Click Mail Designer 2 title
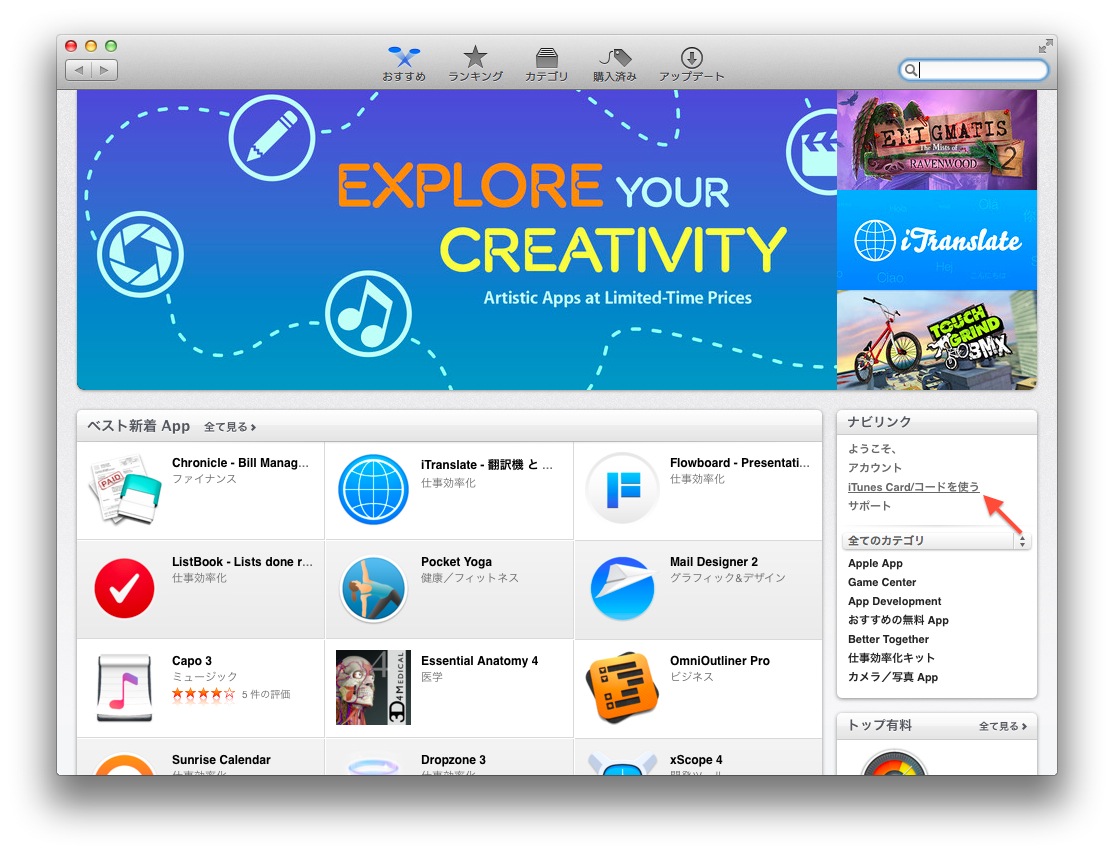1114x854 pixels. 714,562
